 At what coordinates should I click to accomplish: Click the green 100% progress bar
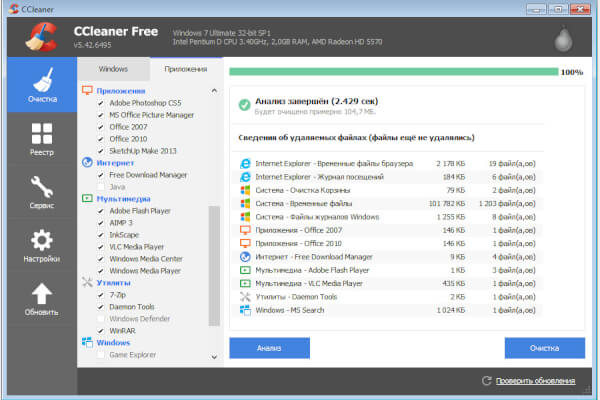coord(394,72)
